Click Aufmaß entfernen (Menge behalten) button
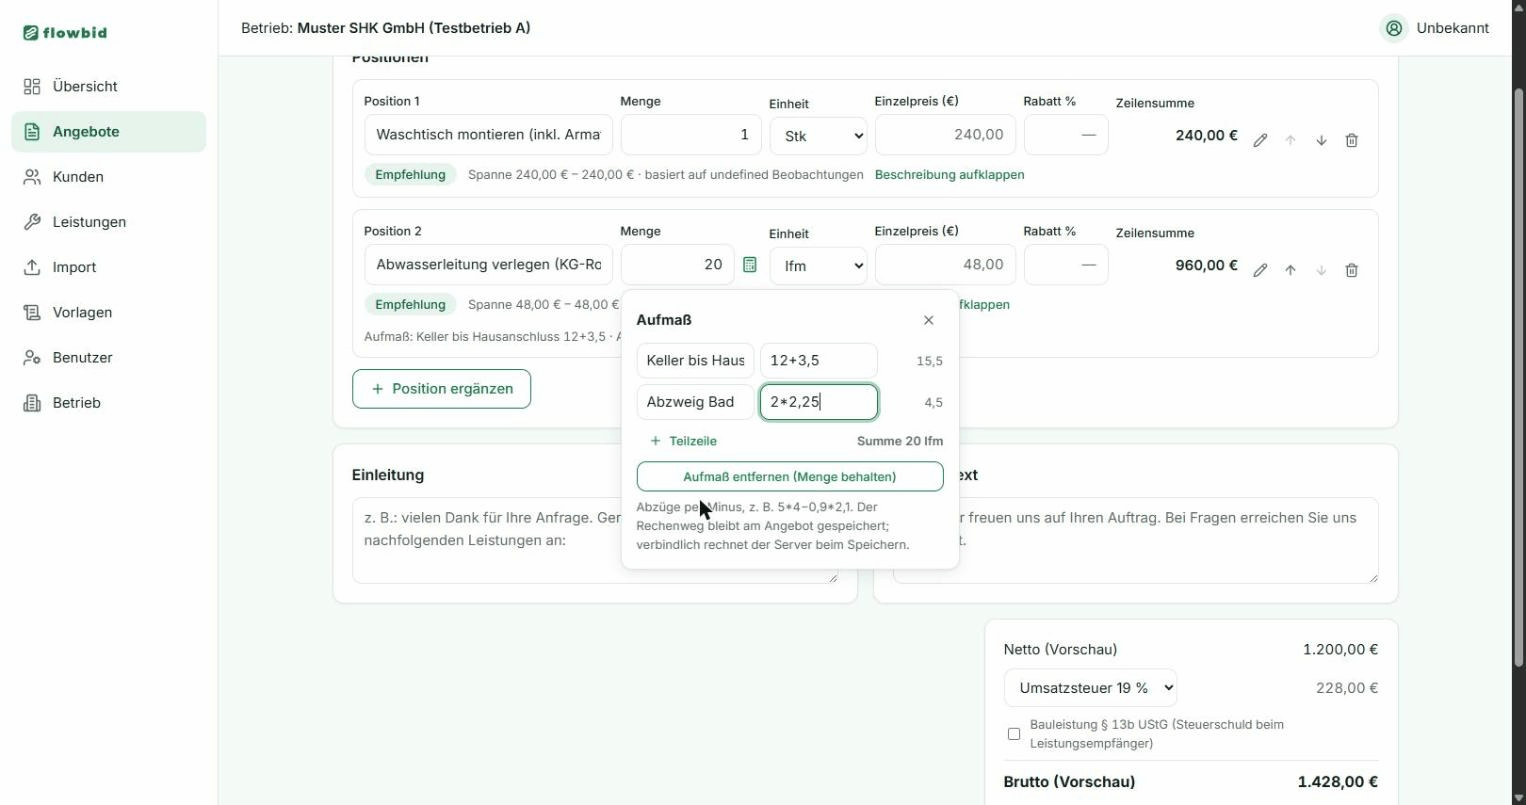 click(x=790, y=477)
